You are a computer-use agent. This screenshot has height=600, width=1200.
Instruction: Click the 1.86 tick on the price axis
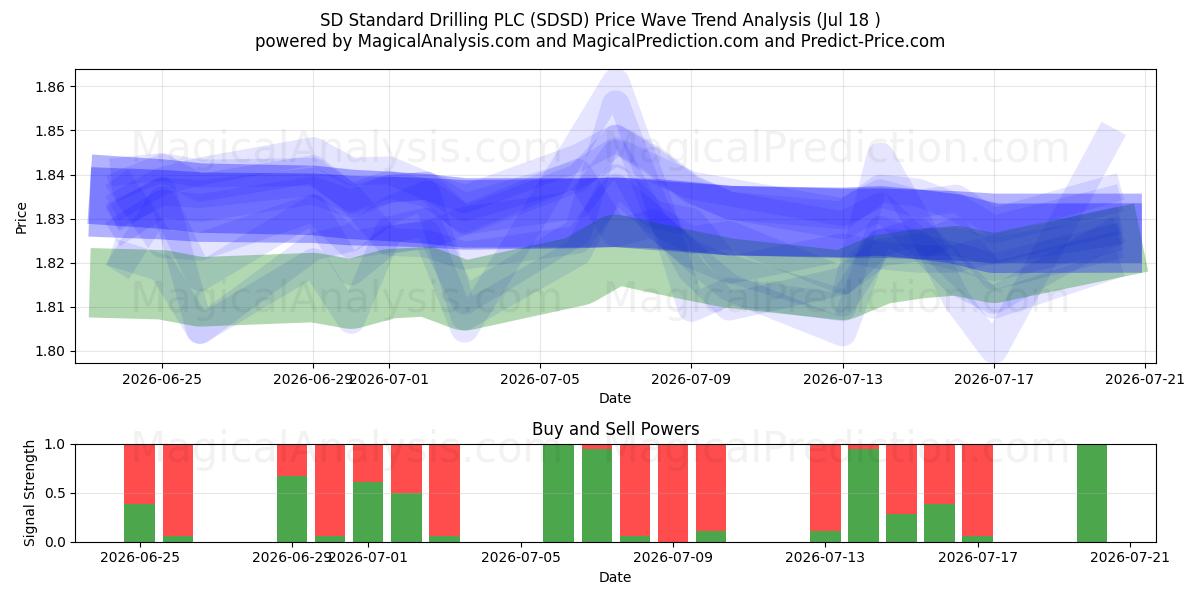click(x=50, y=87)
